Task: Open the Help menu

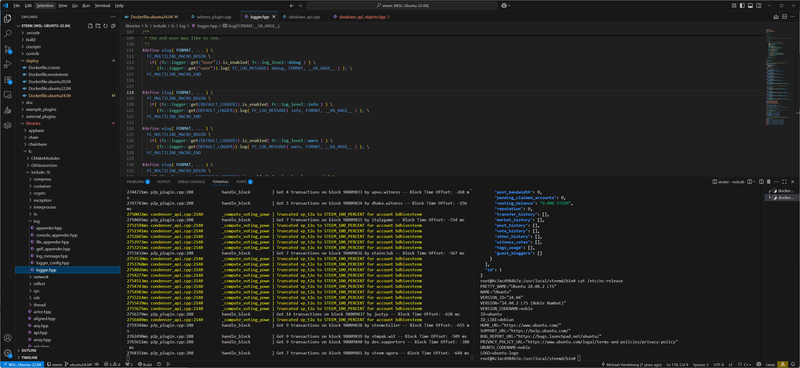Action: pyautogui.click(x=119, y=5)
